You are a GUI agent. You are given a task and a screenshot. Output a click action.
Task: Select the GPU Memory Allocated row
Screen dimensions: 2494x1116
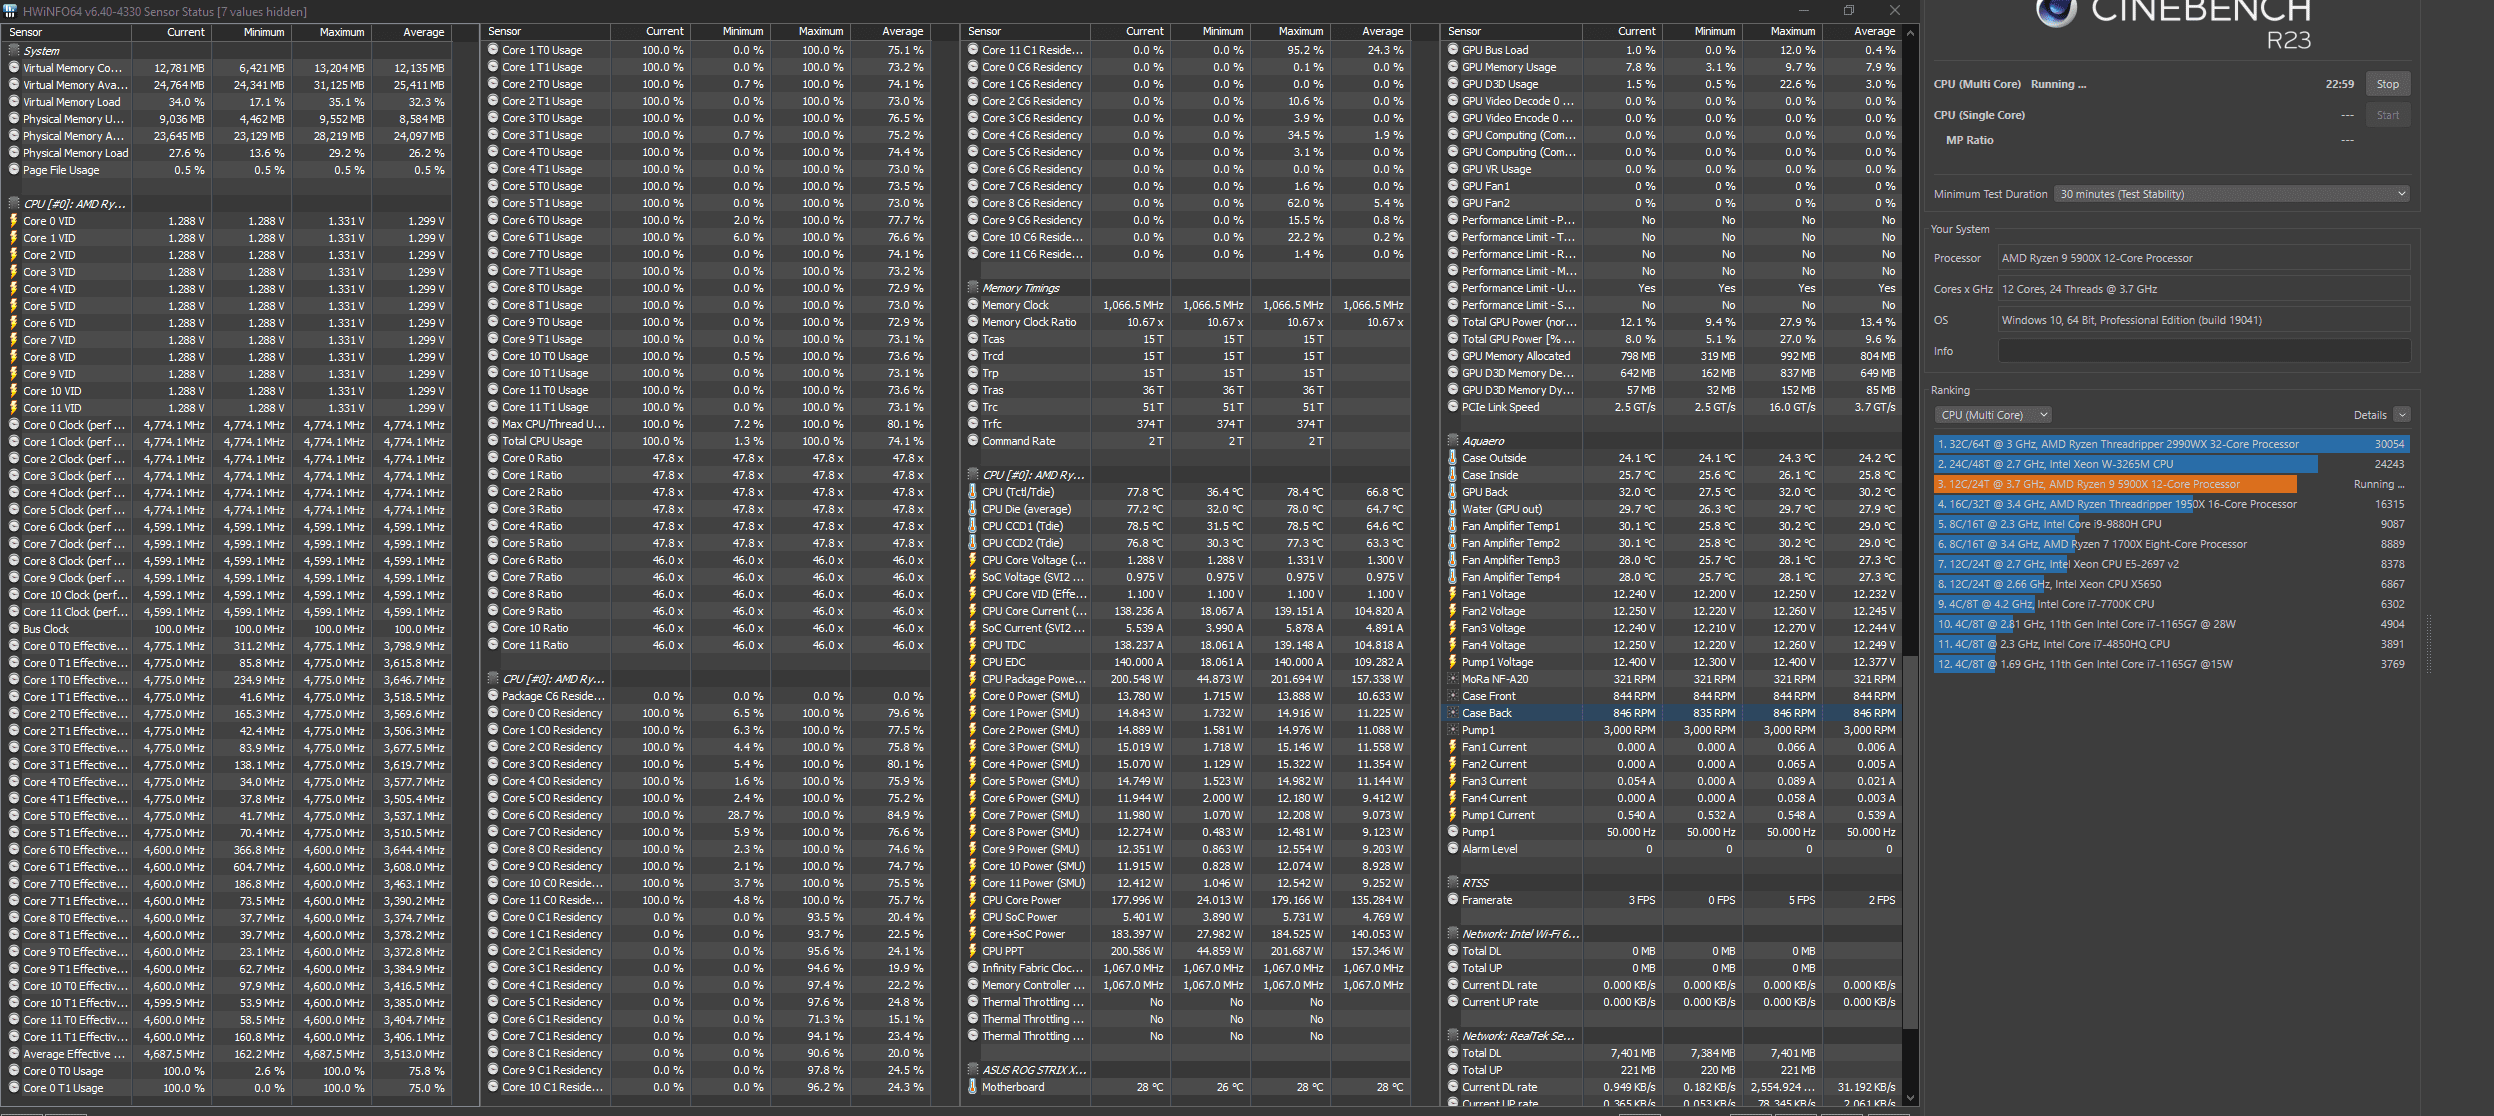point(1672,356)
